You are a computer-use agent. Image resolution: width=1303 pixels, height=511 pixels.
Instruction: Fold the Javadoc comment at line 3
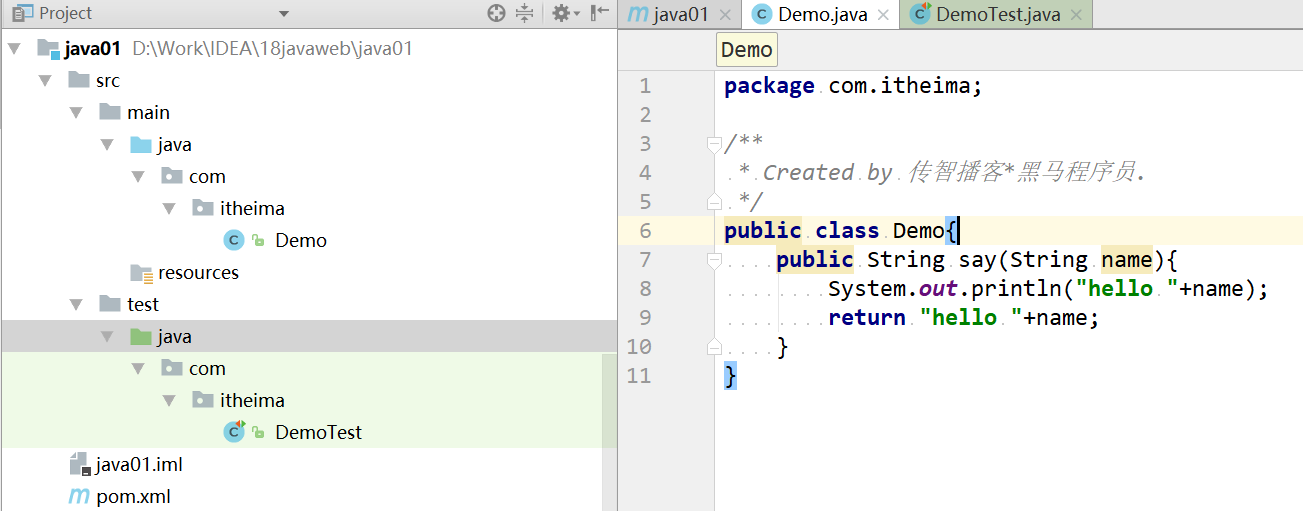pyautogui.click(x=713, y=144)
